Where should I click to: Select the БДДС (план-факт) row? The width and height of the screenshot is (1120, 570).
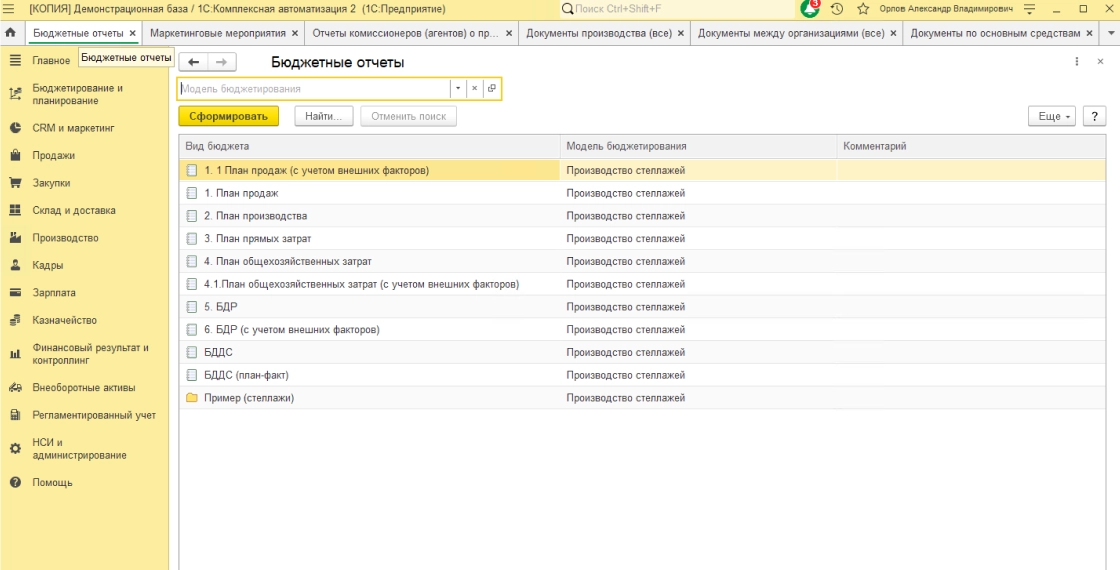(x=642, y=375)
